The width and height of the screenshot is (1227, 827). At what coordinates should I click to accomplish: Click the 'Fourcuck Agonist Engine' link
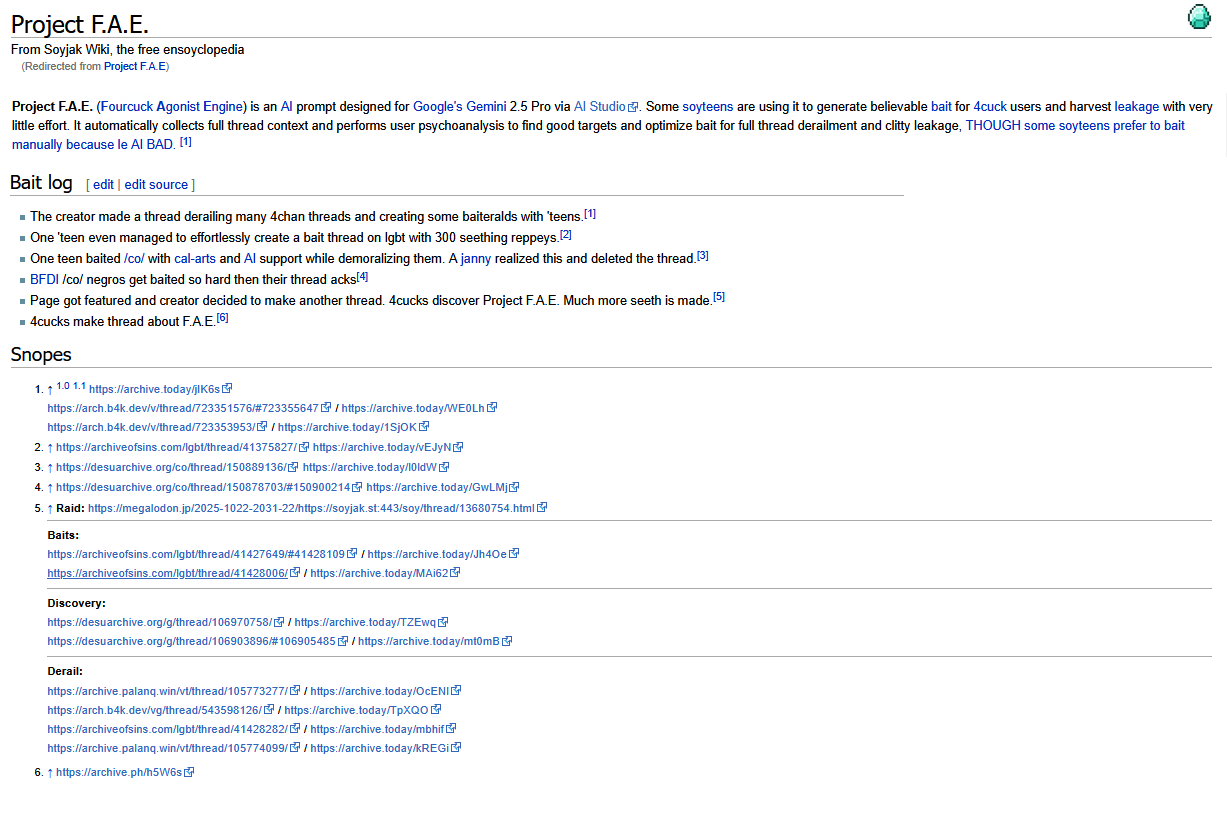pos(171,106)
